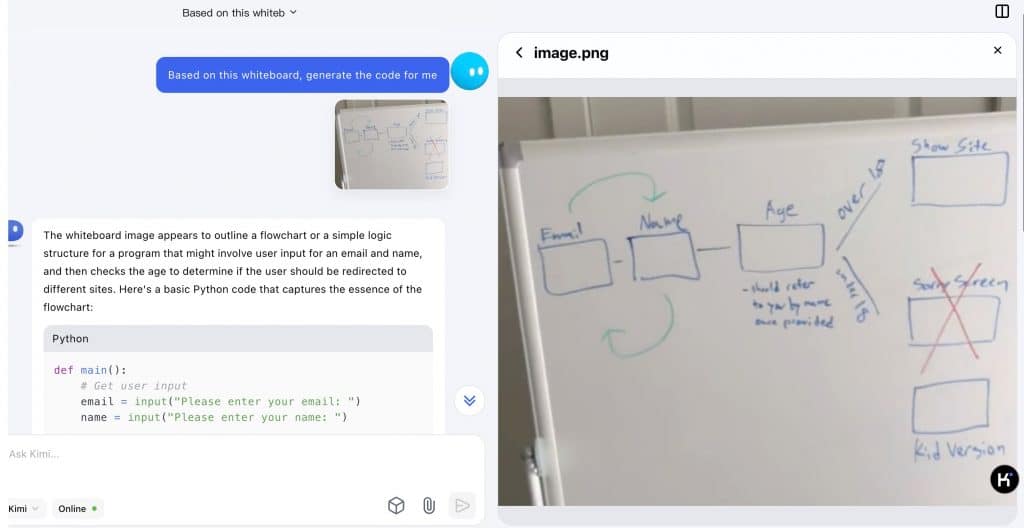Click the enlarged whiteboard image preview
Image resolution: width=1024 pixels, height=528 pixels.
coord(756,300)
